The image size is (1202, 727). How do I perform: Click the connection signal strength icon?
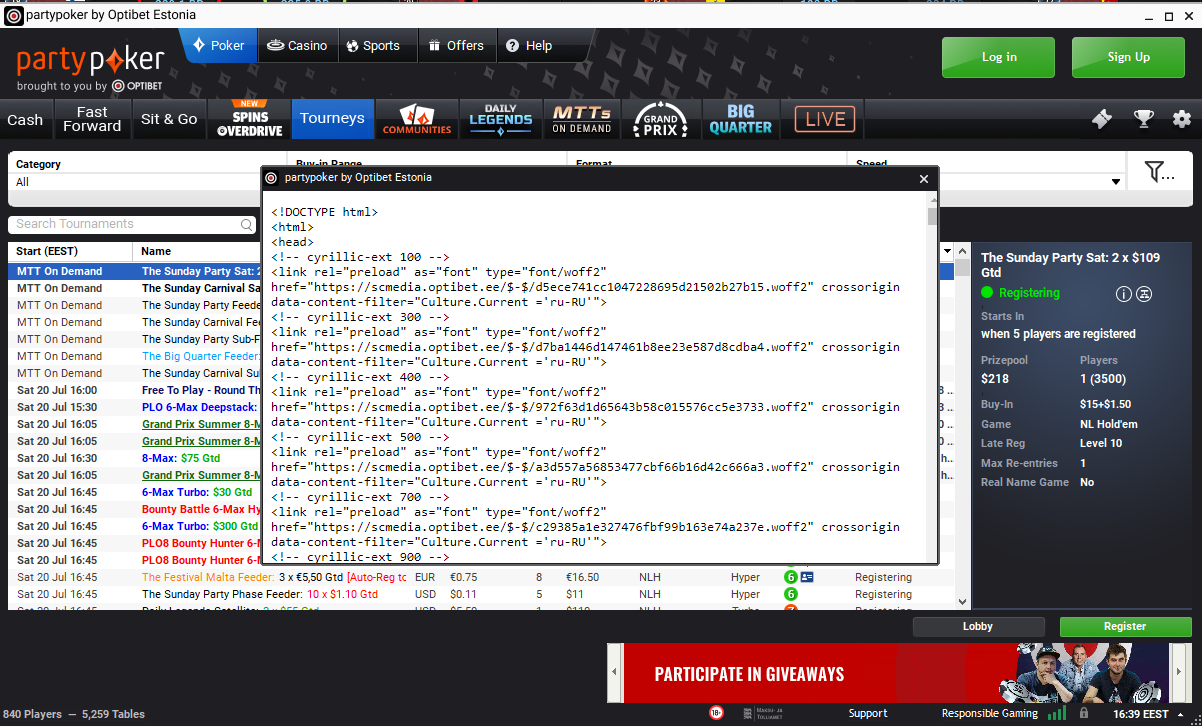coord(1056,713)
